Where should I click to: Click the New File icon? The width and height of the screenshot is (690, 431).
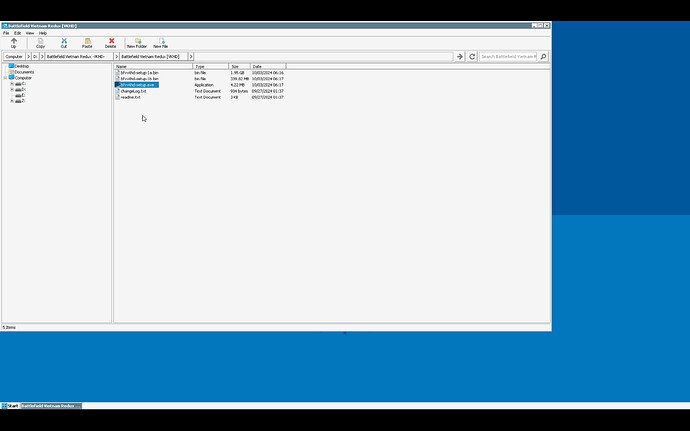(x=160, y=42)
